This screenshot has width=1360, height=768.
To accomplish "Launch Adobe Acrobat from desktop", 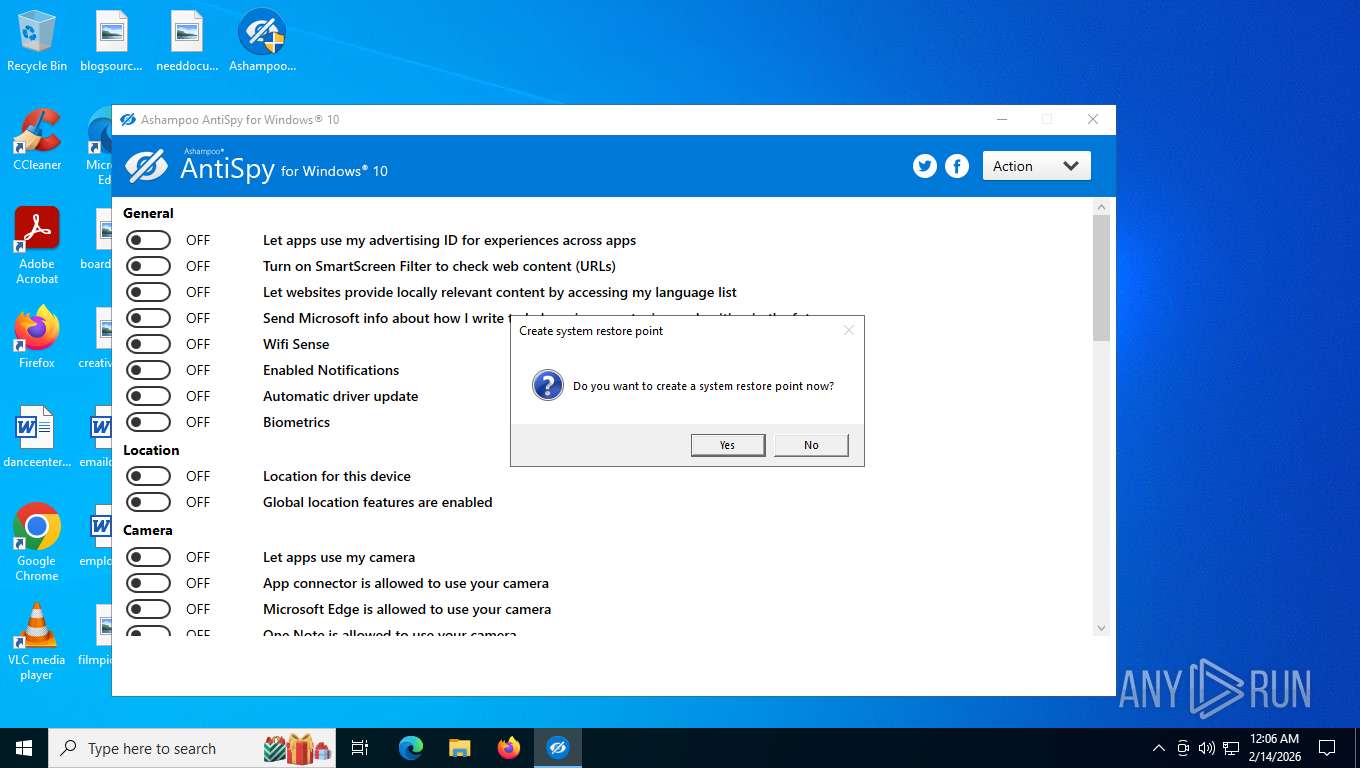I will [x=37, y=246].
